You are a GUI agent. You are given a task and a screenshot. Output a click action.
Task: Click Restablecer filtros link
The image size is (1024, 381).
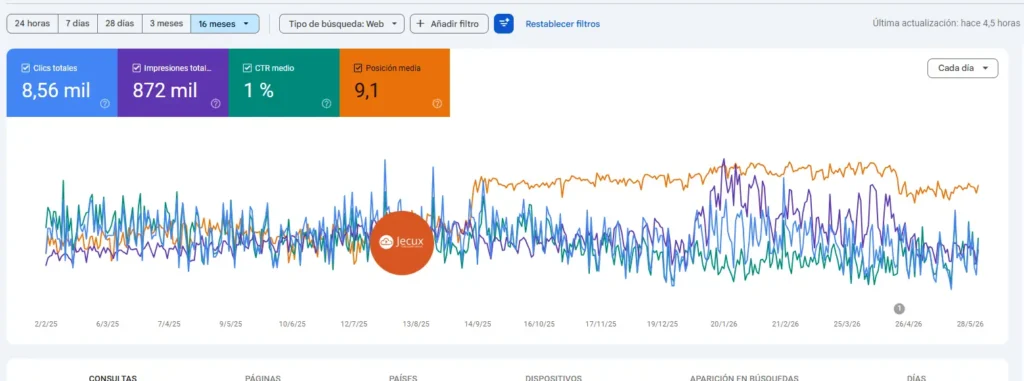[562, 24]
